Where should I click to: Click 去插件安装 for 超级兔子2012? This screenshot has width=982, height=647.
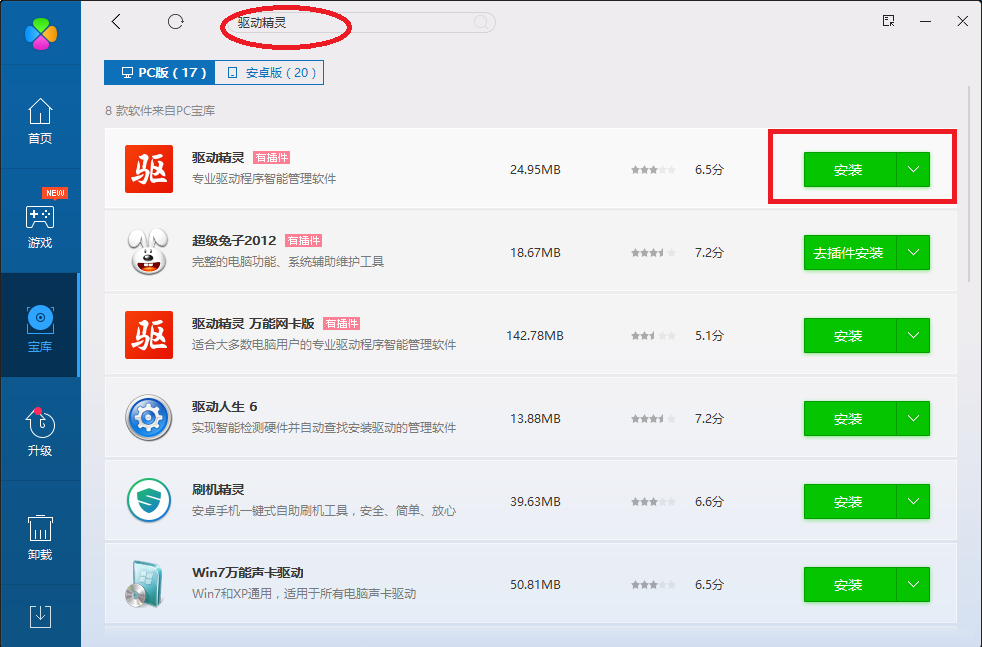click(x=850, y=252)
